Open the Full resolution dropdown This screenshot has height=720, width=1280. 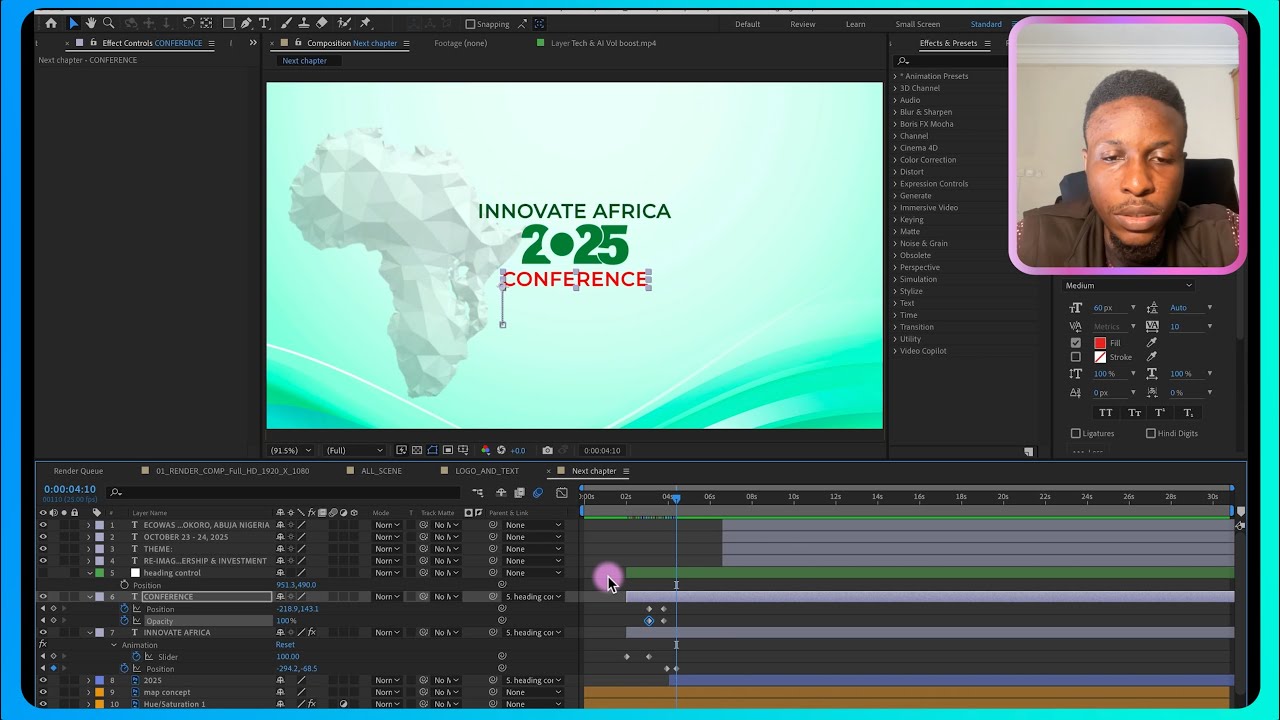(354, 450)
